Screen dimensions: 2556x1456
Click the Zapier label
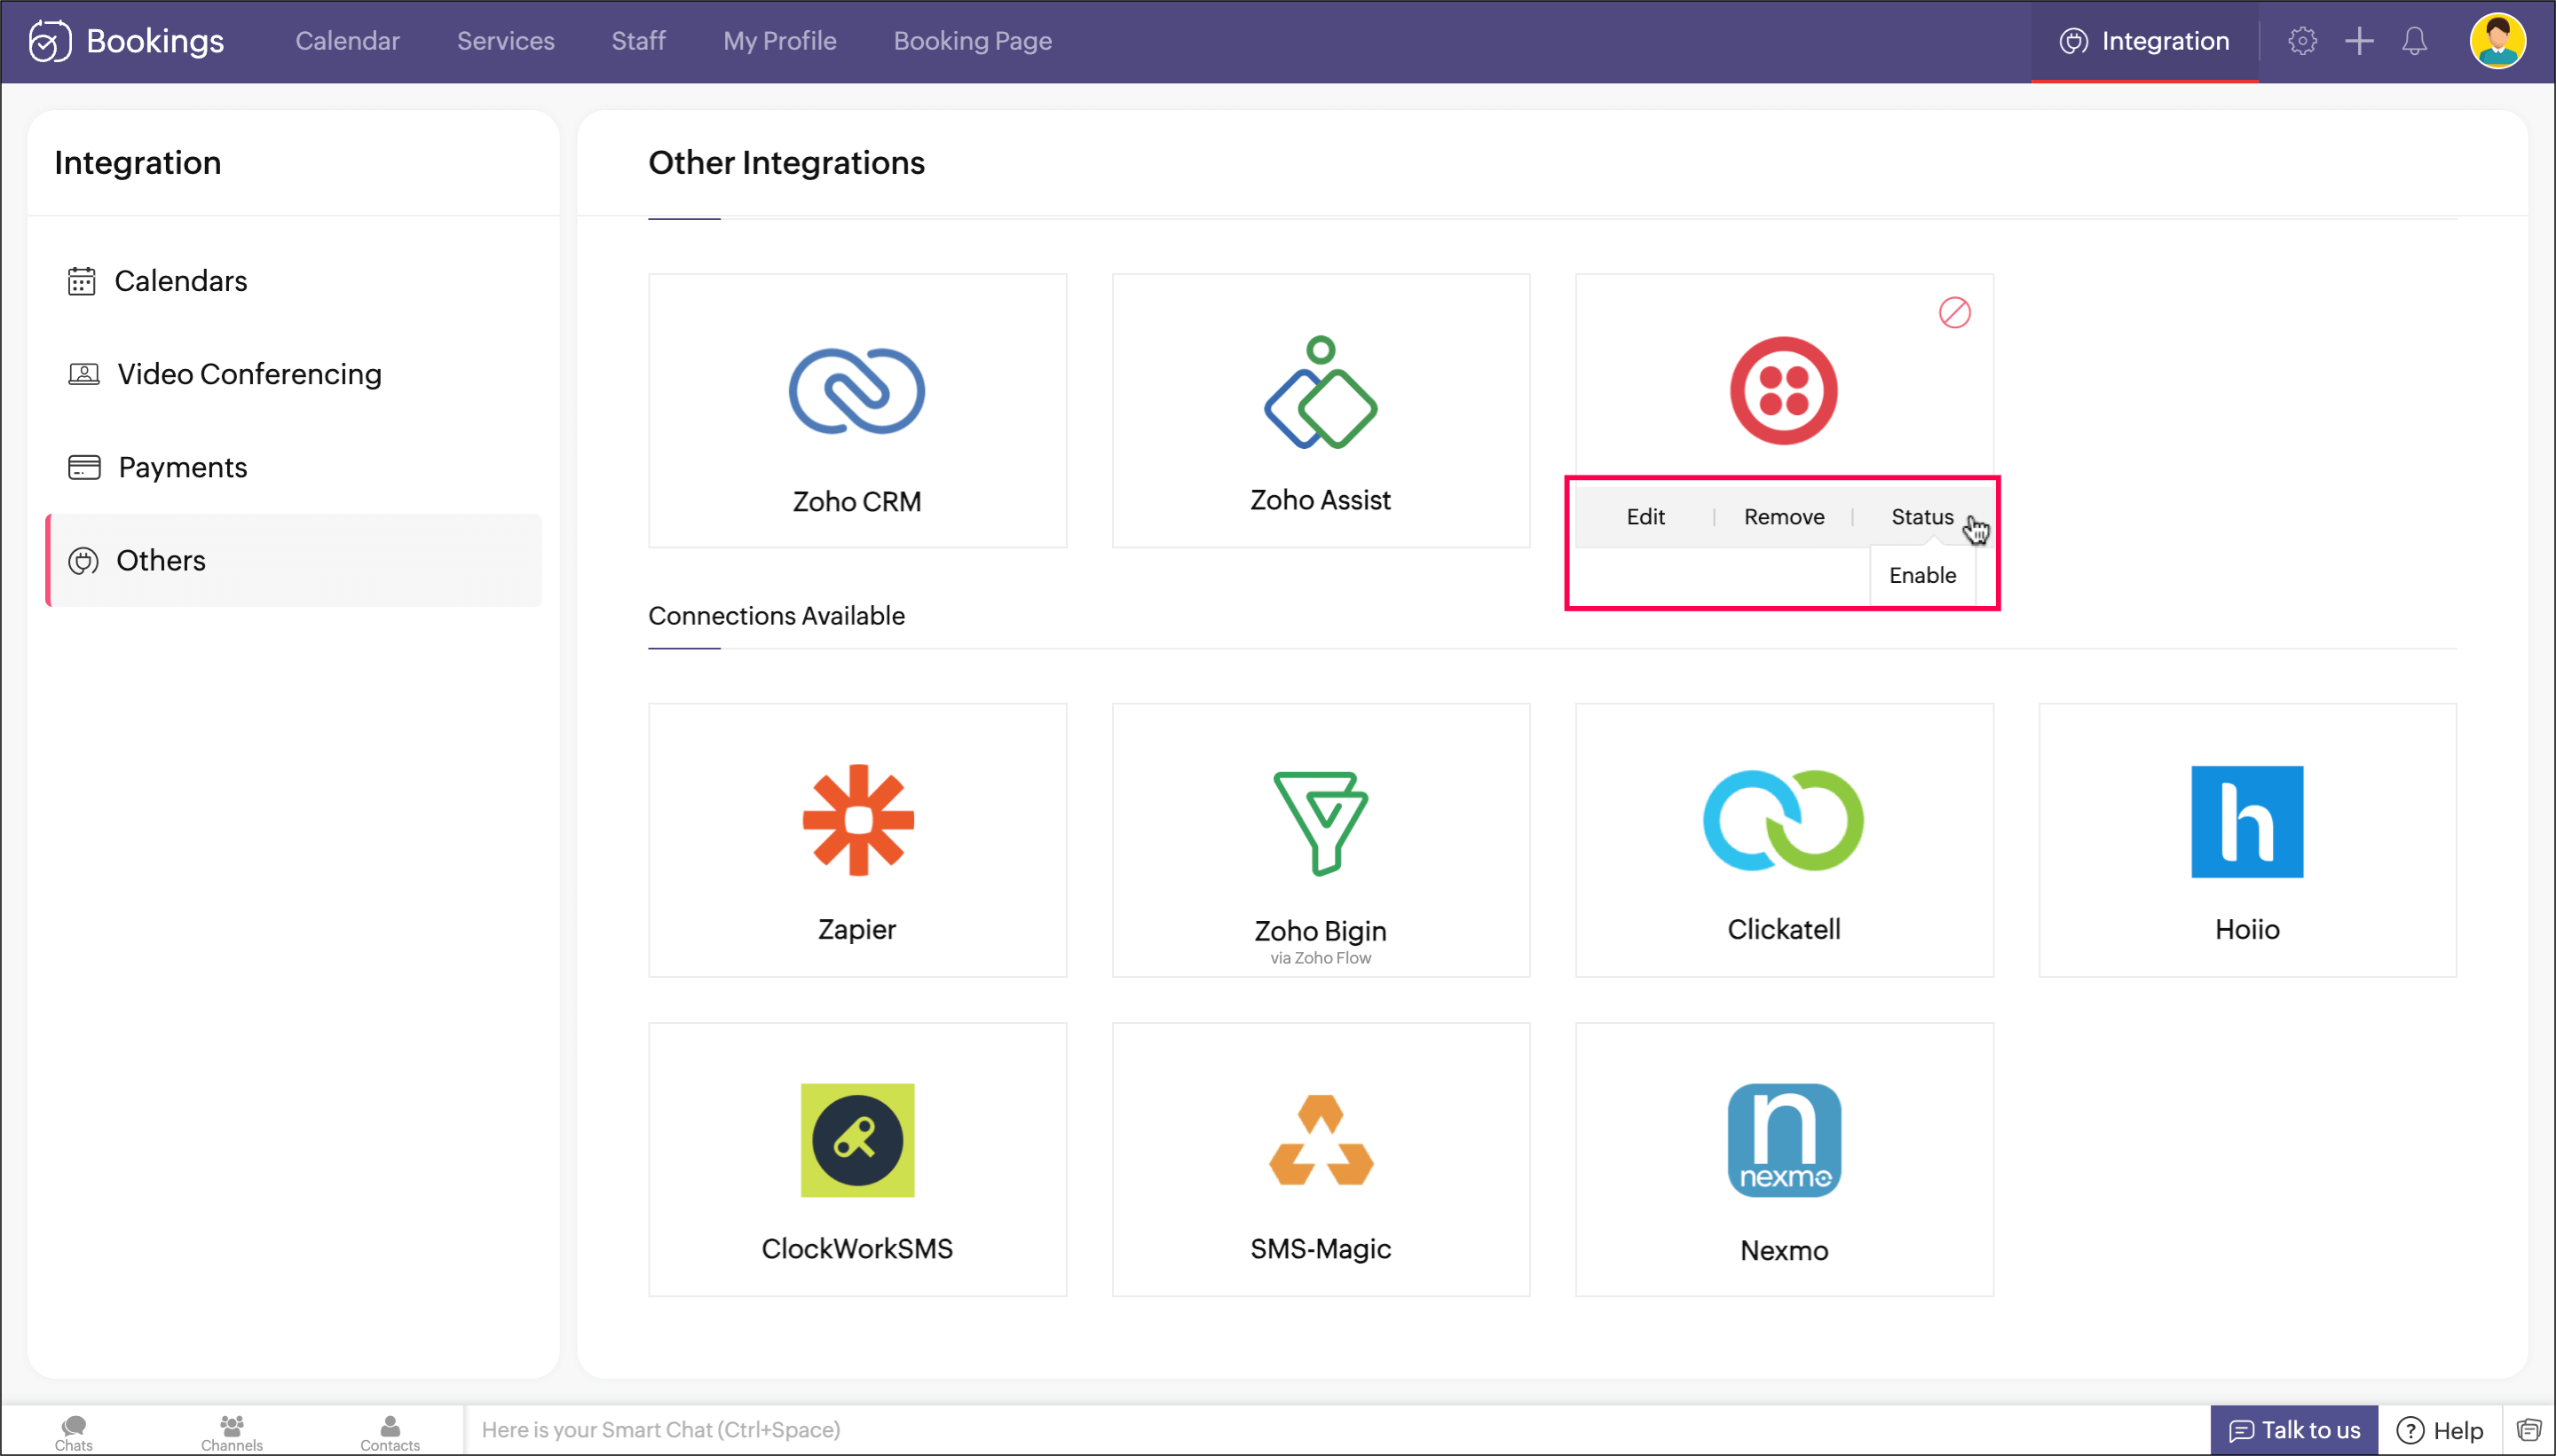click(x=857, y=929)
